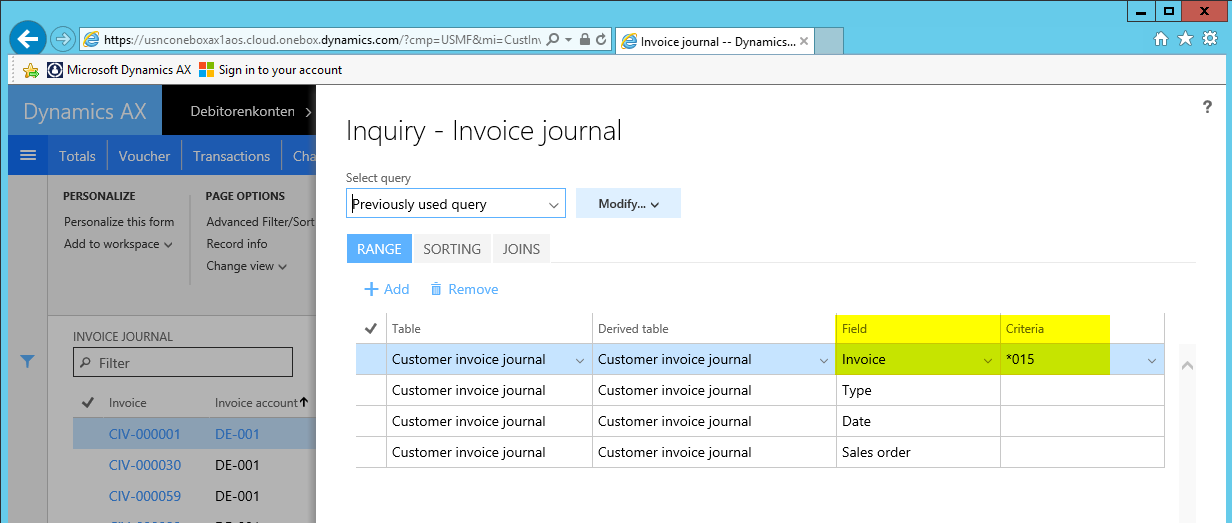Open the browser favorites star icon
The width and height of the screenshot is (1232, 523).
pyautogui.click(x=1185, y=39)
